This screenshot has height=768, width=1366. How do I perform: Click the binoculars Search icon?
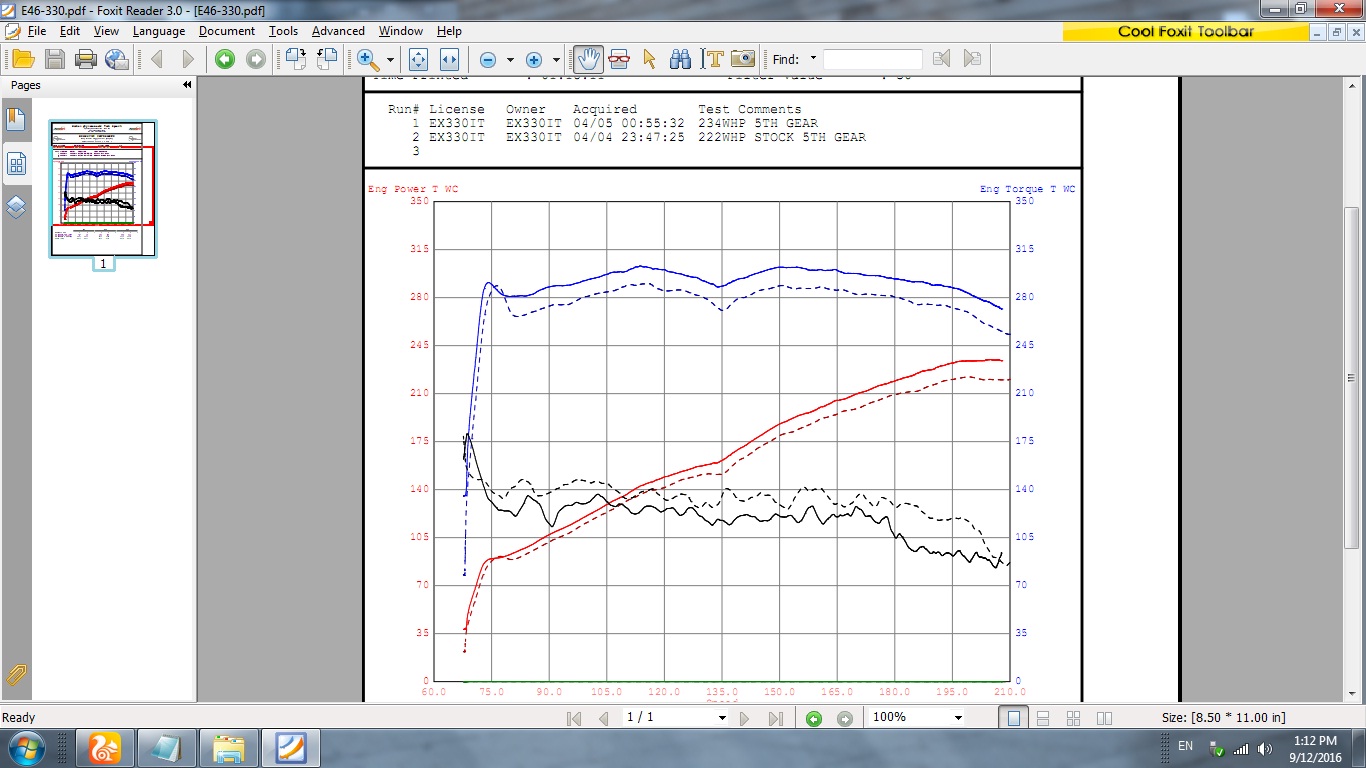(680, 59)
